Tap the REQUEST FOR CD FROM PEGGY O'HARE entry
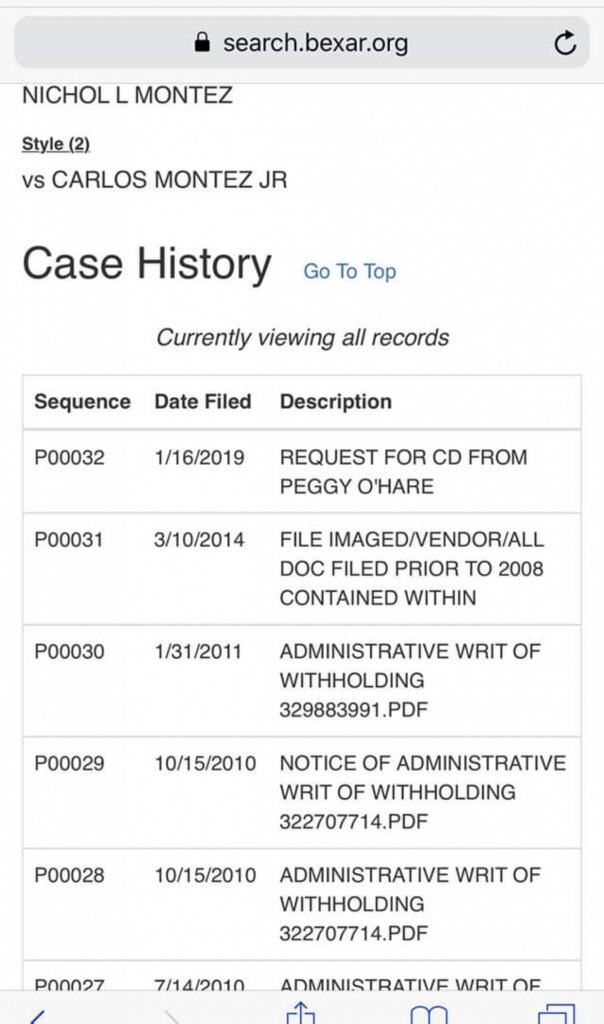604x1024 pixels. click(x=403, y=472)
